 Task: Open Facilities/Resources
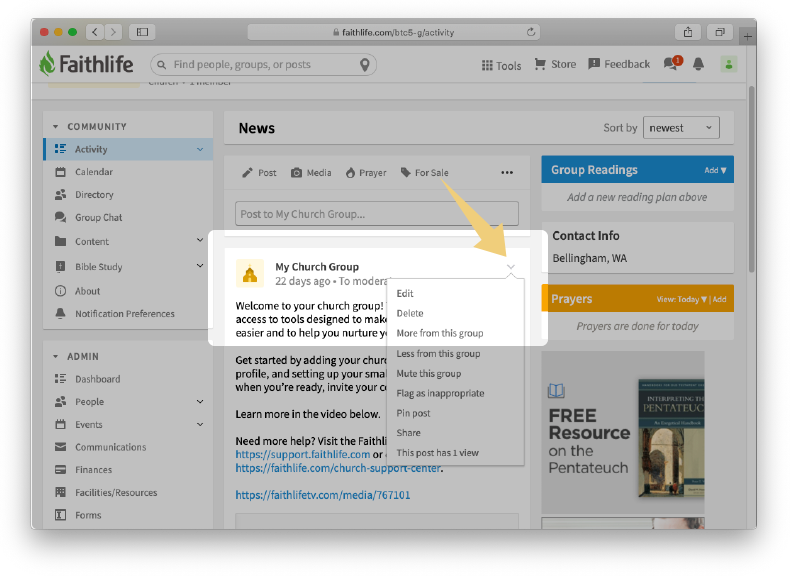tap(116, 492)
